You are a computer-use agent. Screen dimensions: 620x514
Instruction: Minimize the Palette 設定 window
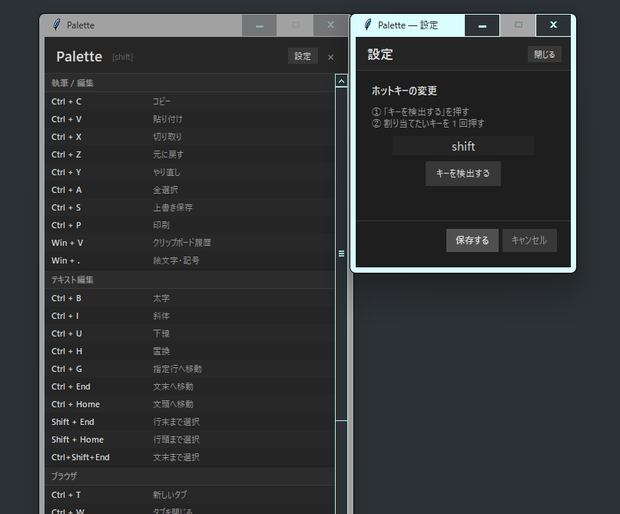pos(482,25)
